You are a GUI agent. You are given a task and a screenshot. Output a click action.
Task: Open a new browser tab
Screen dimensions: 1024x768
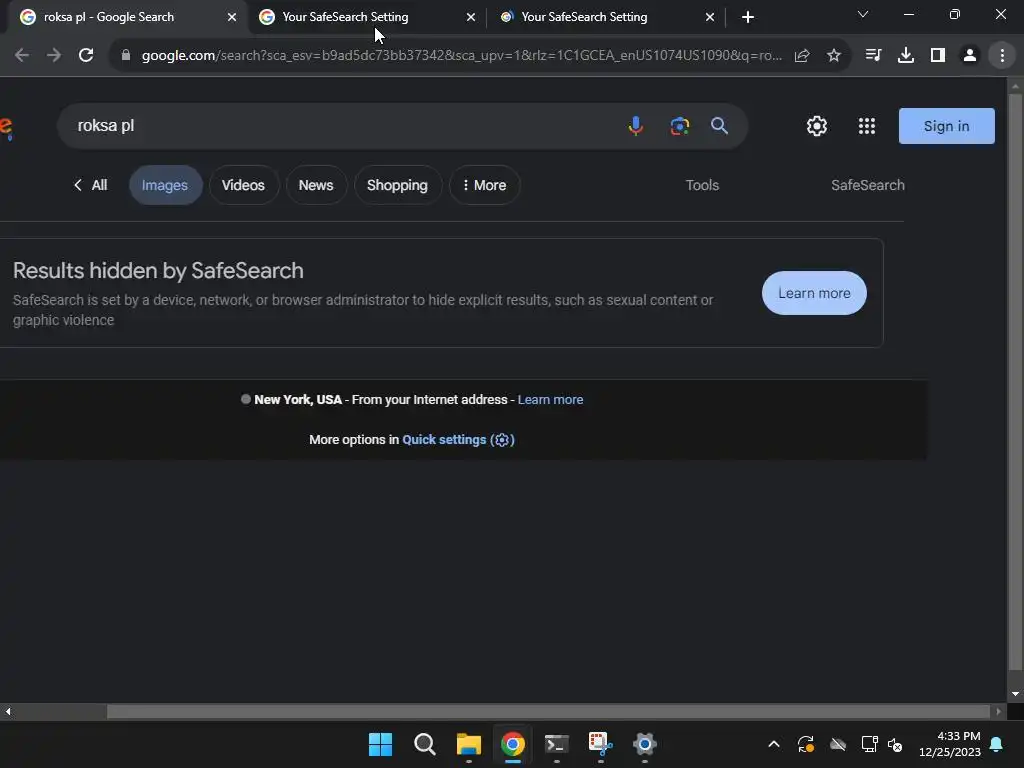pyautogui.click(x=748, y=17)
